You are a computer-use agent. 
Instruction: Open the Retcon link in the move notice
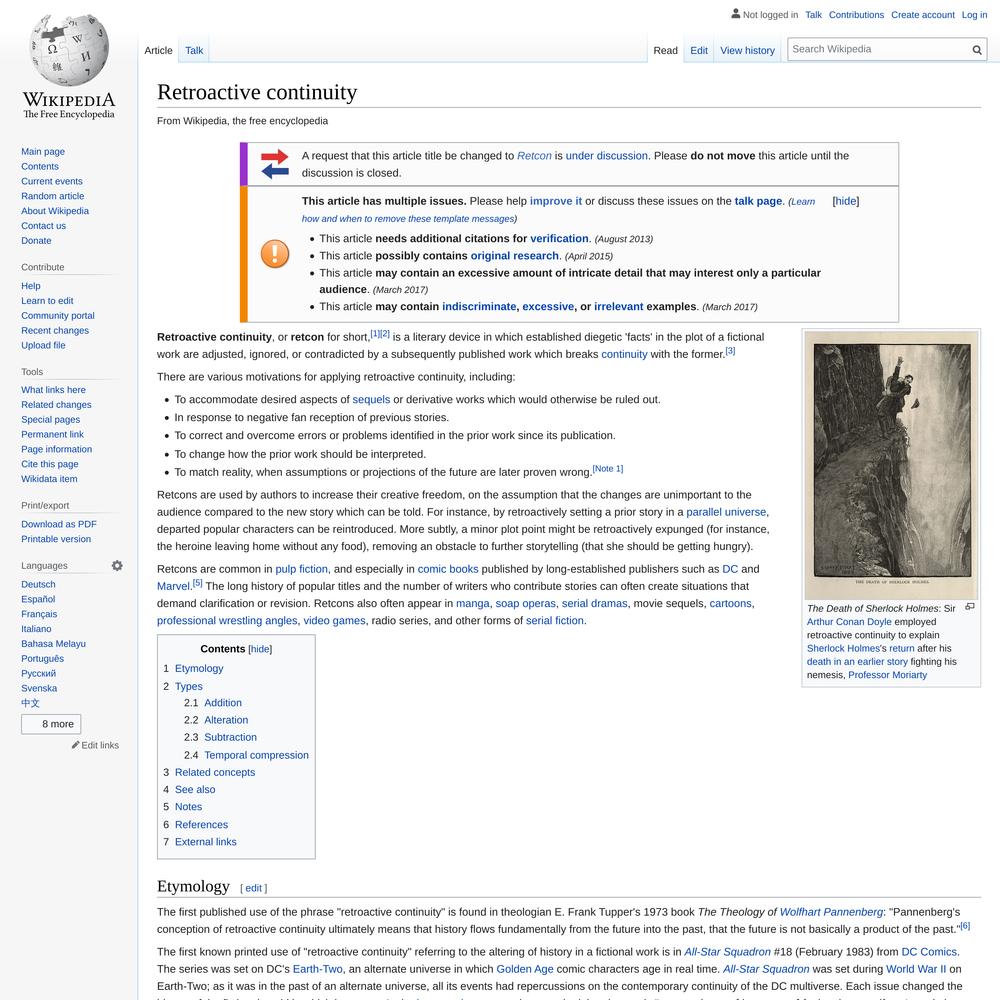click(534, 156)
